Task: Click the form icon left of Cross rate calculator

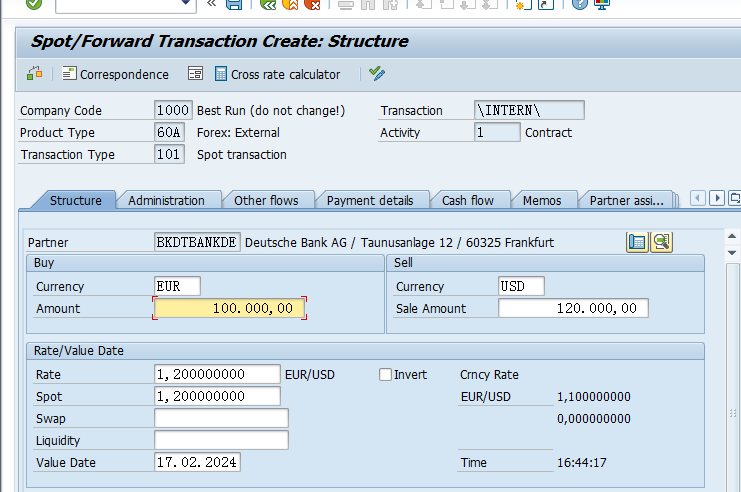Action: click(195, 74)
